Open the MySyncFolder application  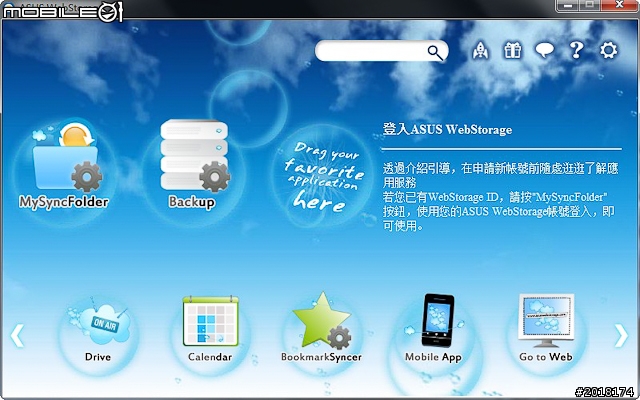coord(64,163)
